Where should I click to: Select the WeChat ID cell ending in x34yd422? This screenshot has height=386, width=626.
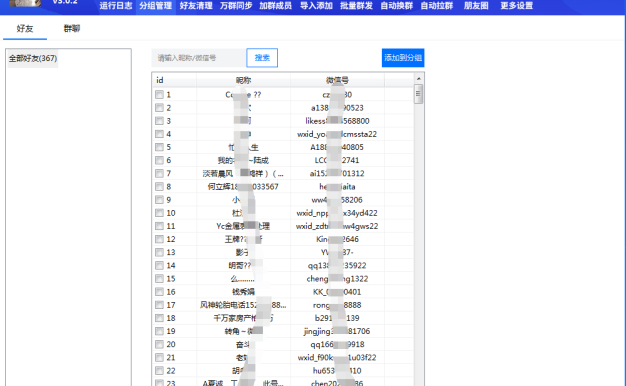tap(337, 213)
